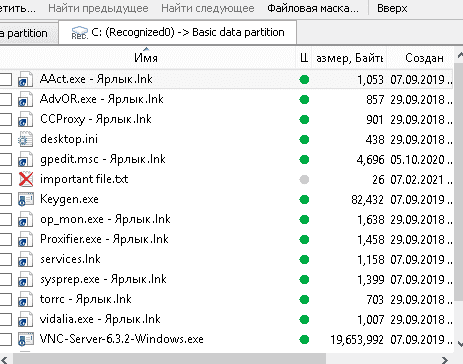Click the desktop.ini gear file icon
The width and height of the screenshot is (463, 364).
26,140
